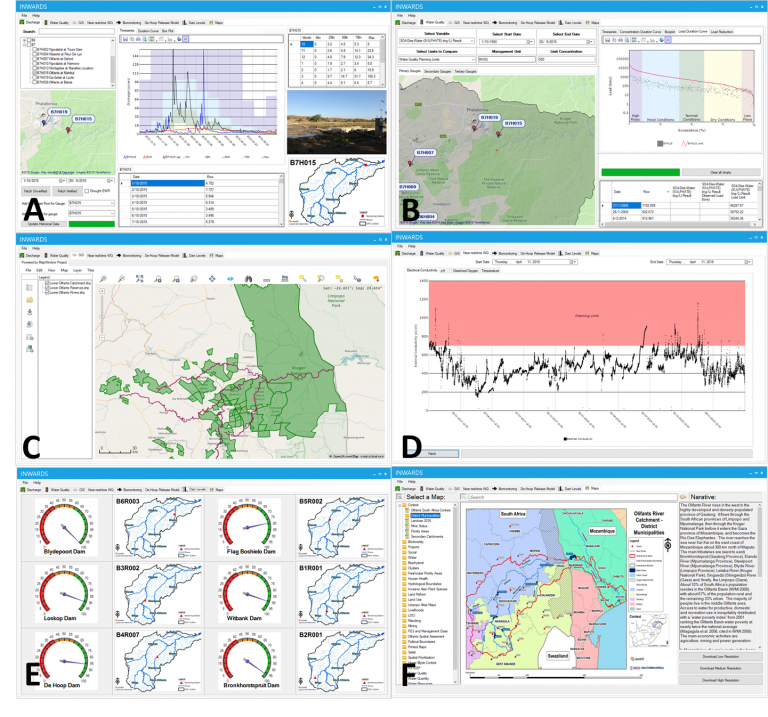Click the yellow select-features icon in GIS toolbar

click(x=303, y=279)
